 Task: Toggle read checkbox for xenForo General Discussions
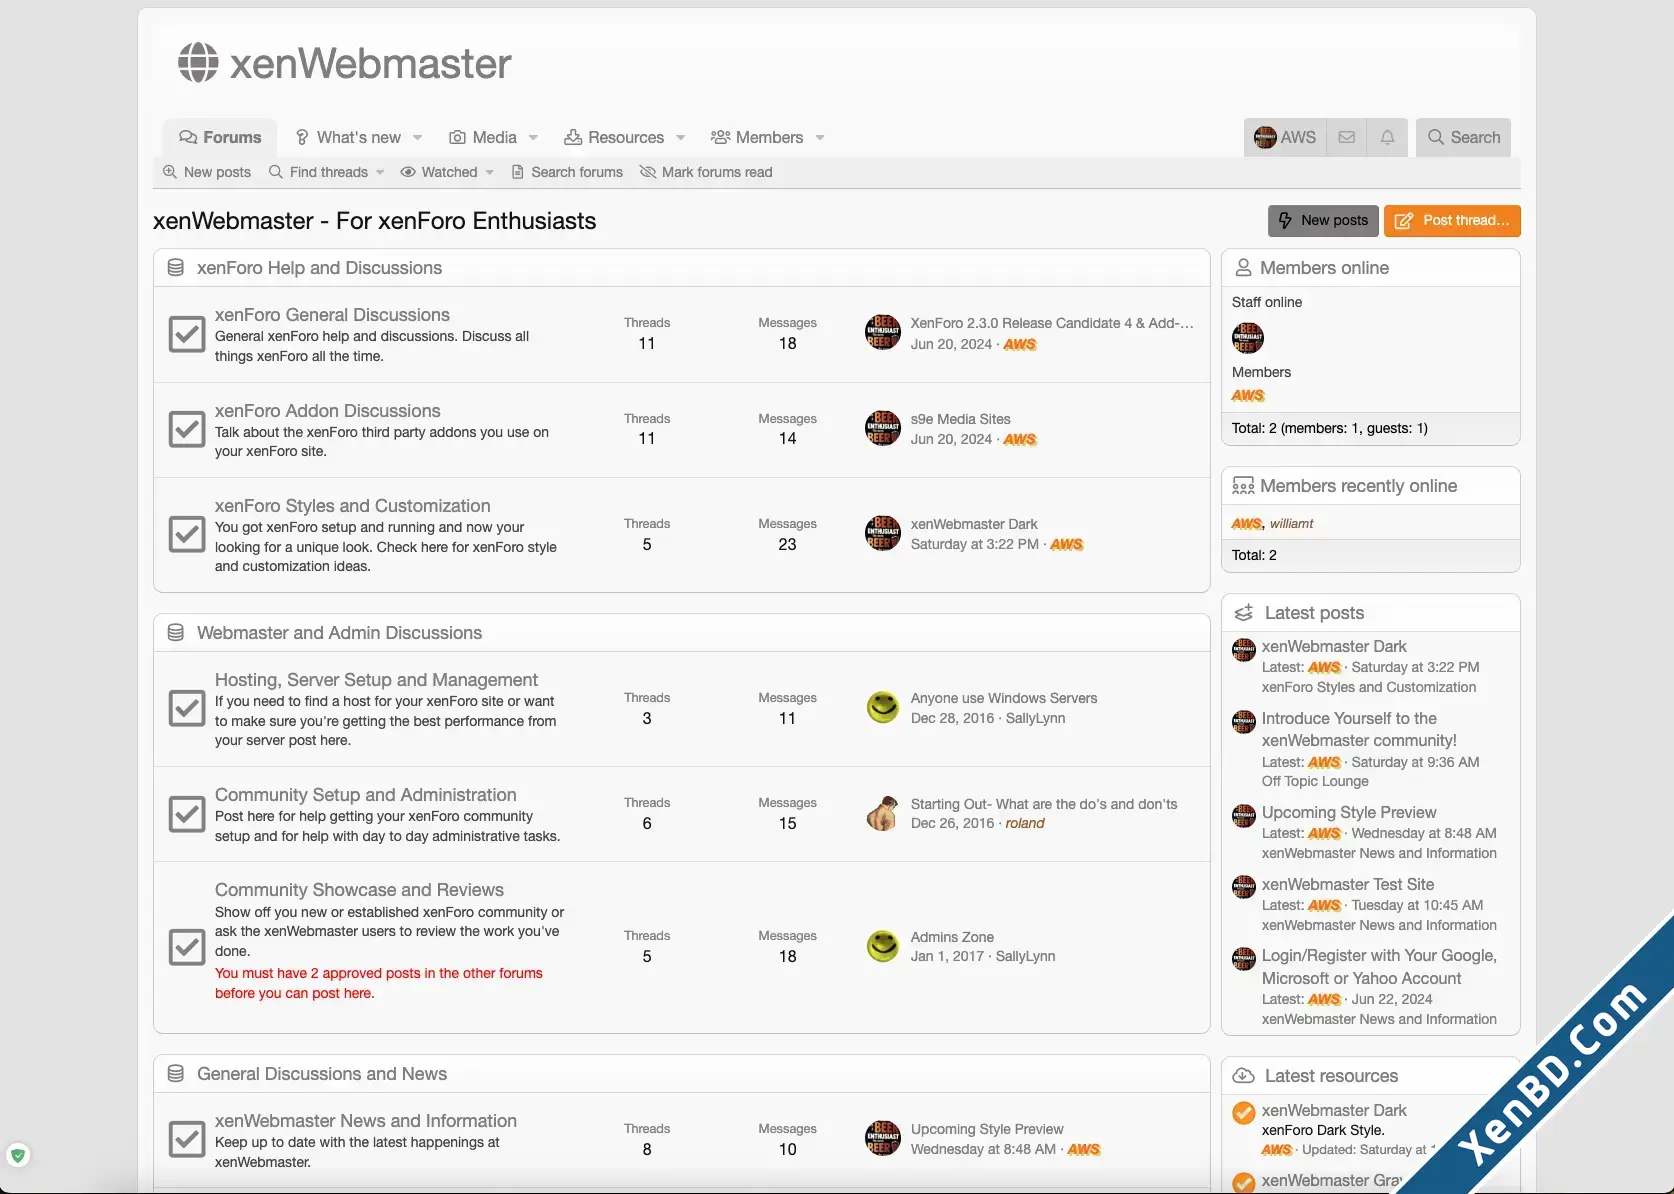(187, 334)
